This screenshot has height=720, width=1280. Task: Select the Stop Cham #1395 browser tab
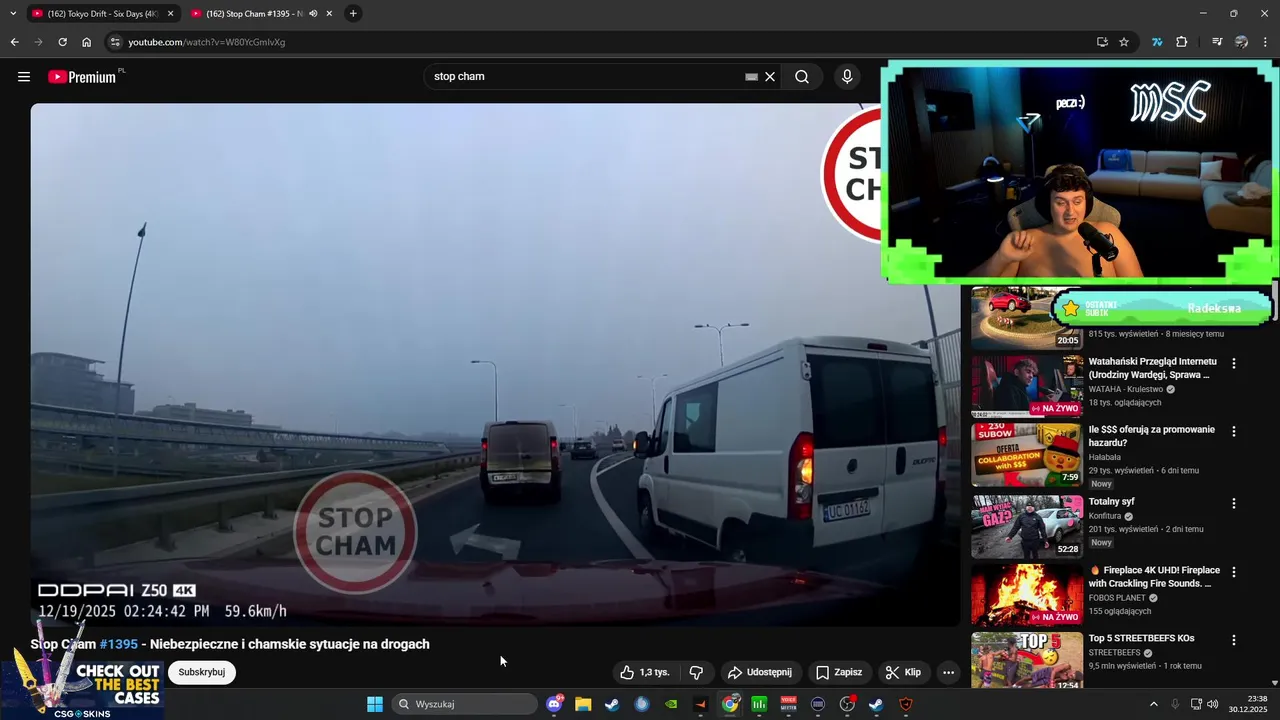(x=253, y=14)
